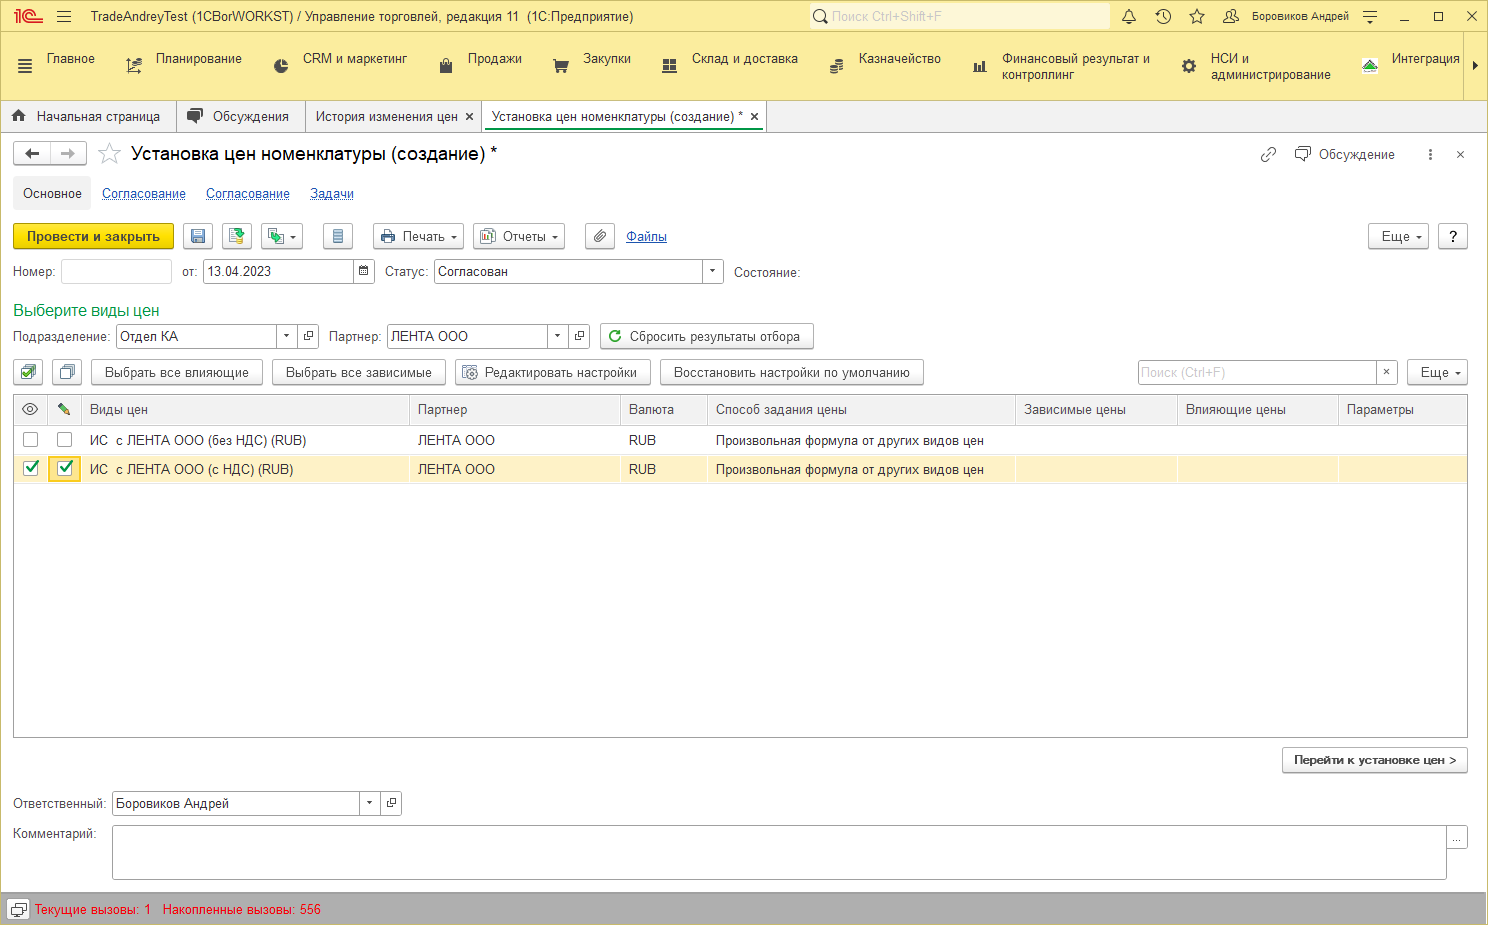Click the save document diskette icon

198,236
